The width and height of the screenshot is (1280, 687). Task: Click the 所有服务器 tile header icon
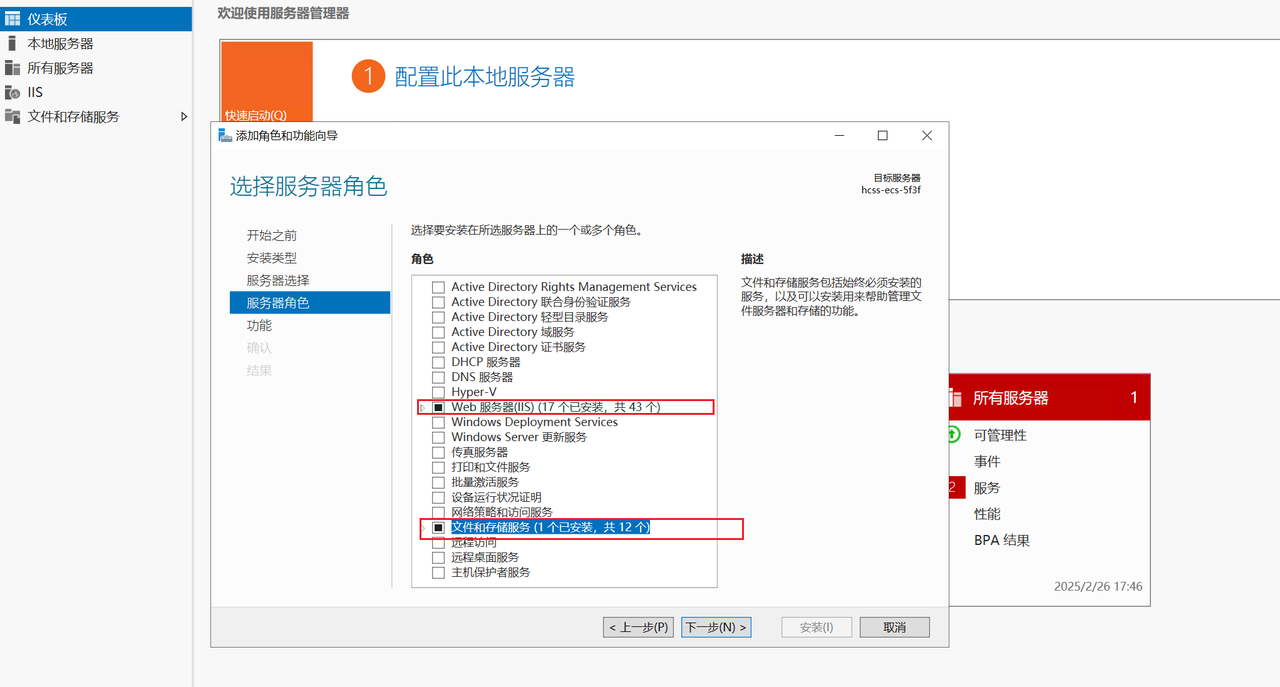[x=956, y=398]
